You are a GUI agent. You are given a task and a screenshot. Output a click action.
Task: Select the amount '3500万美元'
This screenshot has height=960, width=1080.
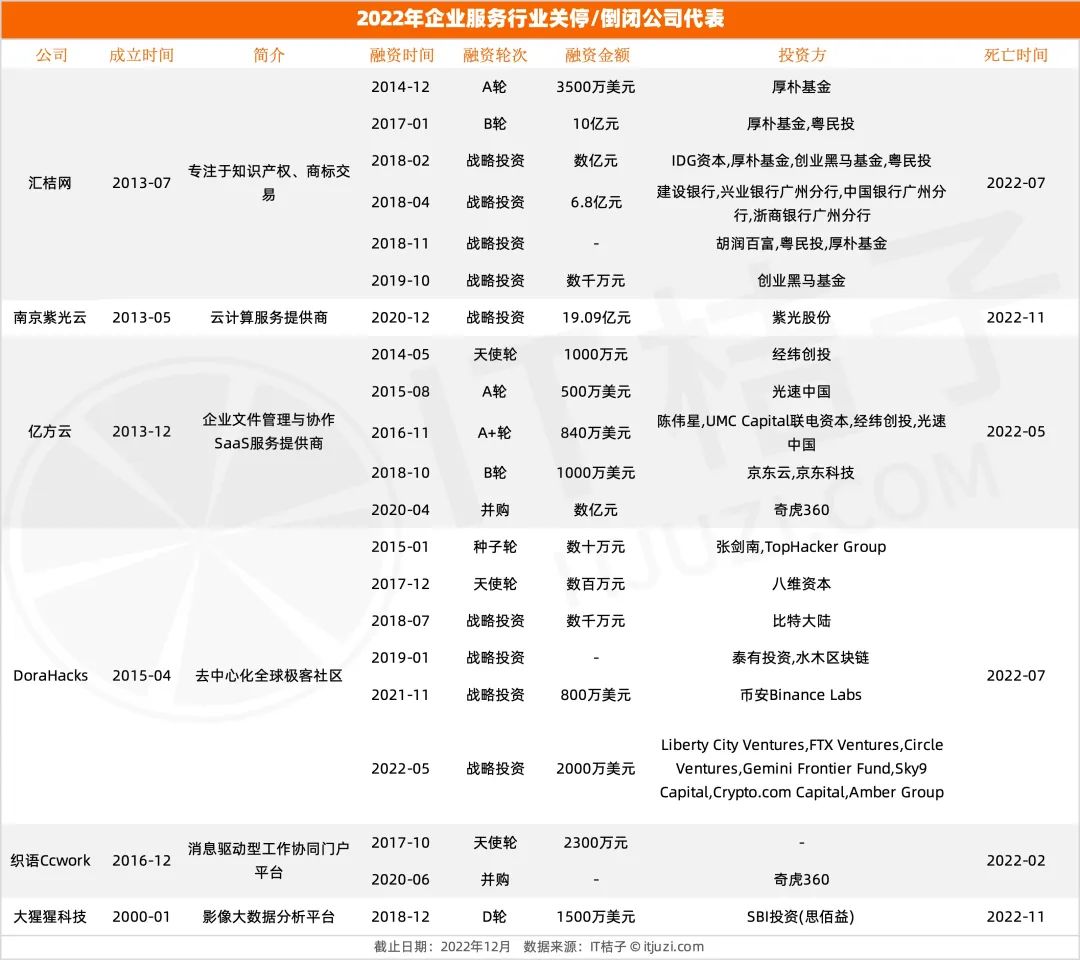tap(596, 87)
